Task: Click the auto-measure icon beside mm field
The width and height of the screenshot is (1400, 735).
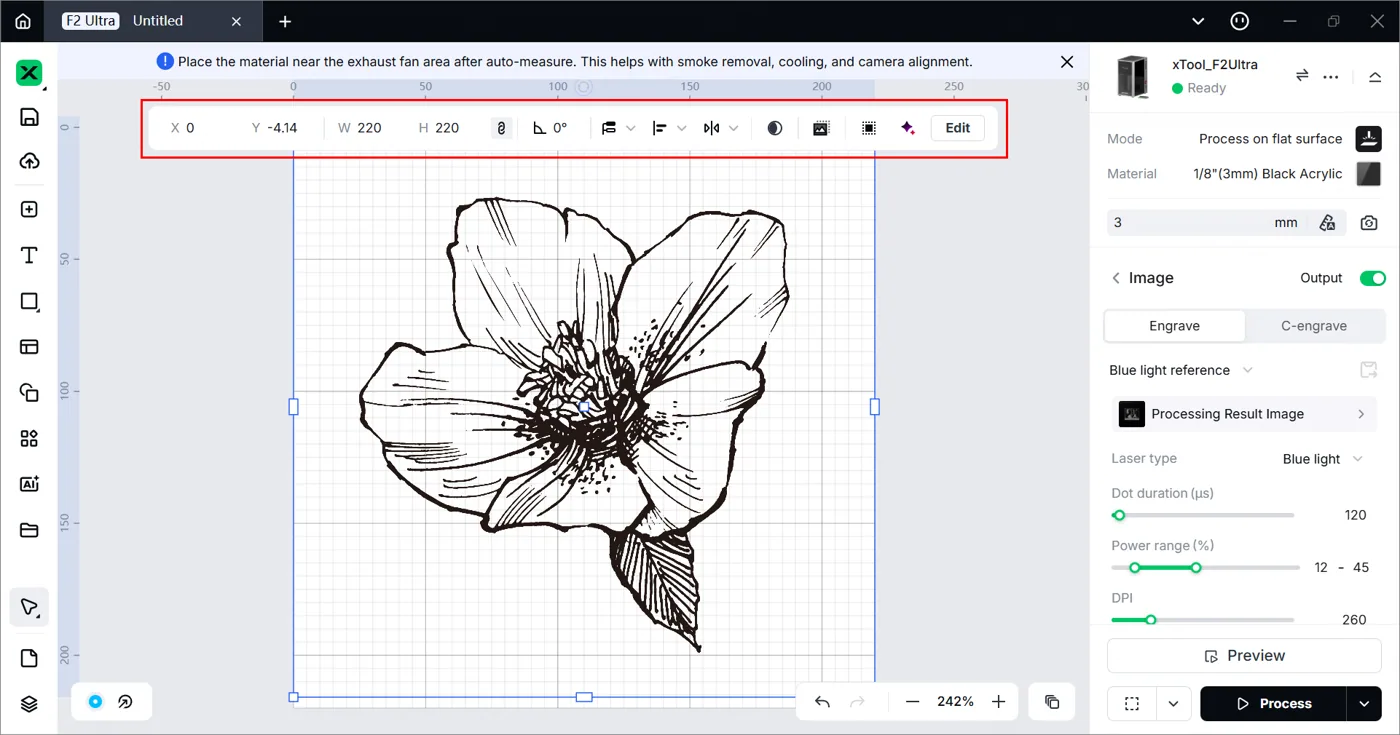Action: [1328, 223]
